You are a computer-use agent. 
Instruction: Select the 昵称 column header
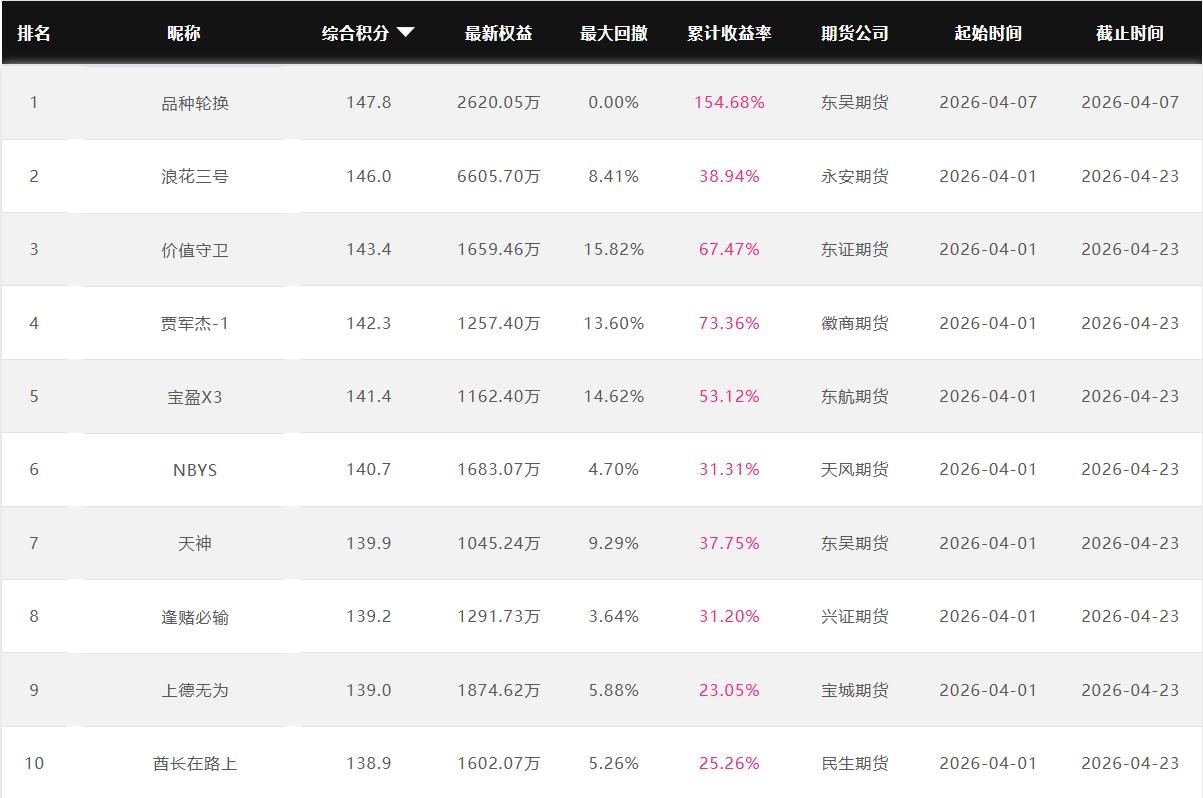coord(184,33)
